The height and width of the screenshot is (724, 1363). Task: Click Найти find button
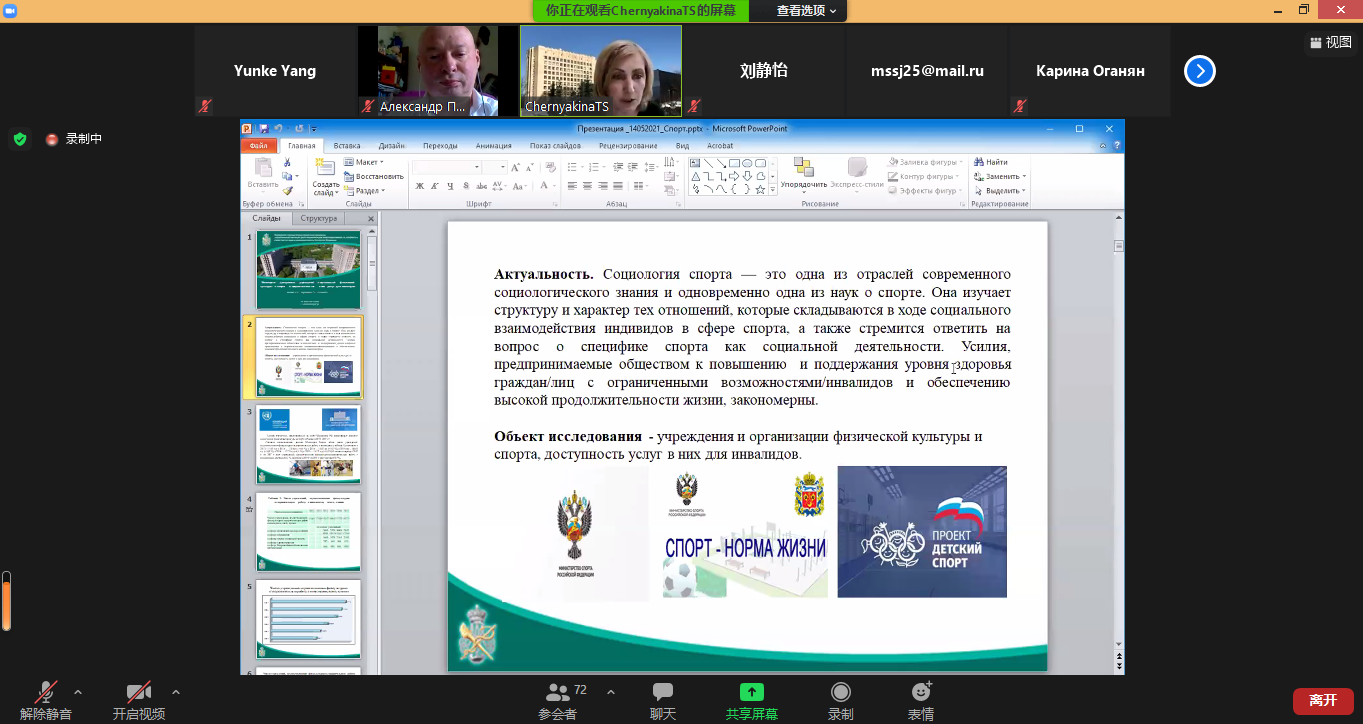pos(990,162)
